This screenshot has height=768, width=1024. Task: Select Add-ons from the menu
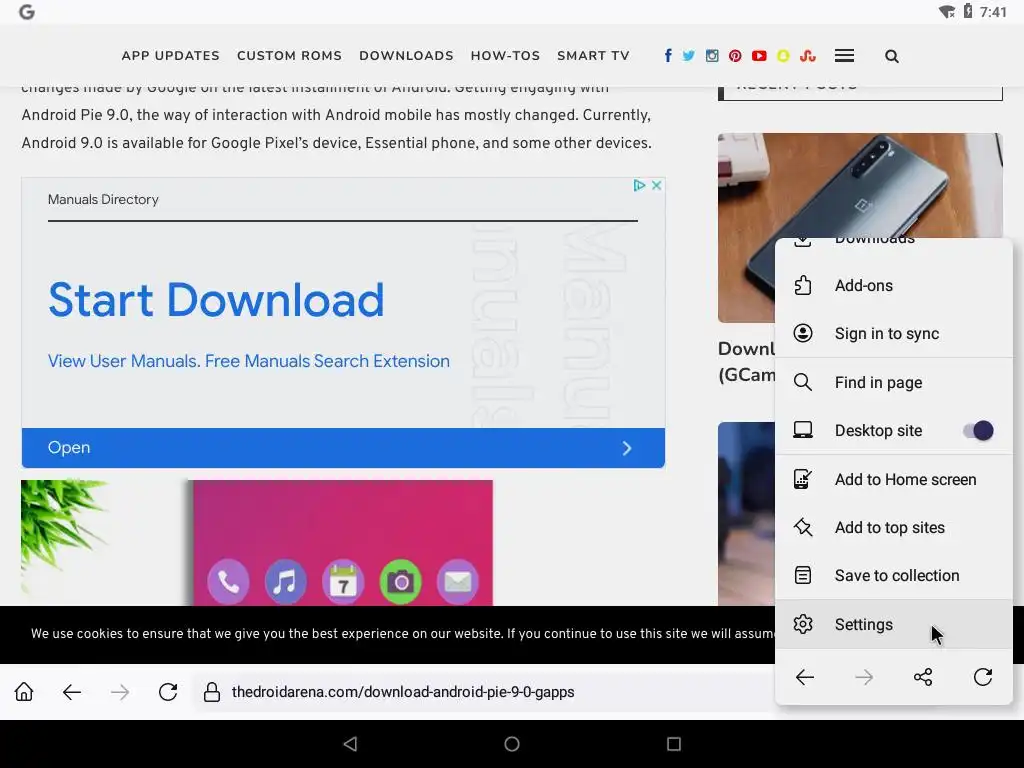click(893, 285)
